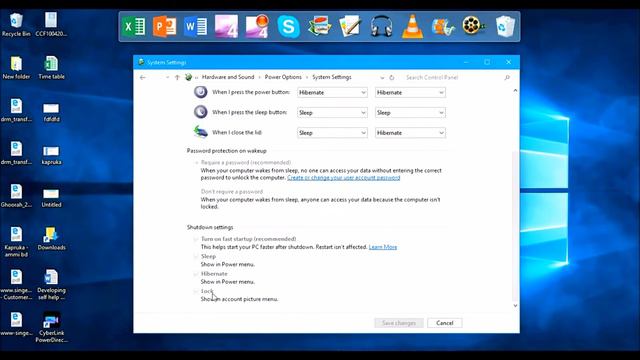Open sleep button plugged-in dropdown

(410, 113)
